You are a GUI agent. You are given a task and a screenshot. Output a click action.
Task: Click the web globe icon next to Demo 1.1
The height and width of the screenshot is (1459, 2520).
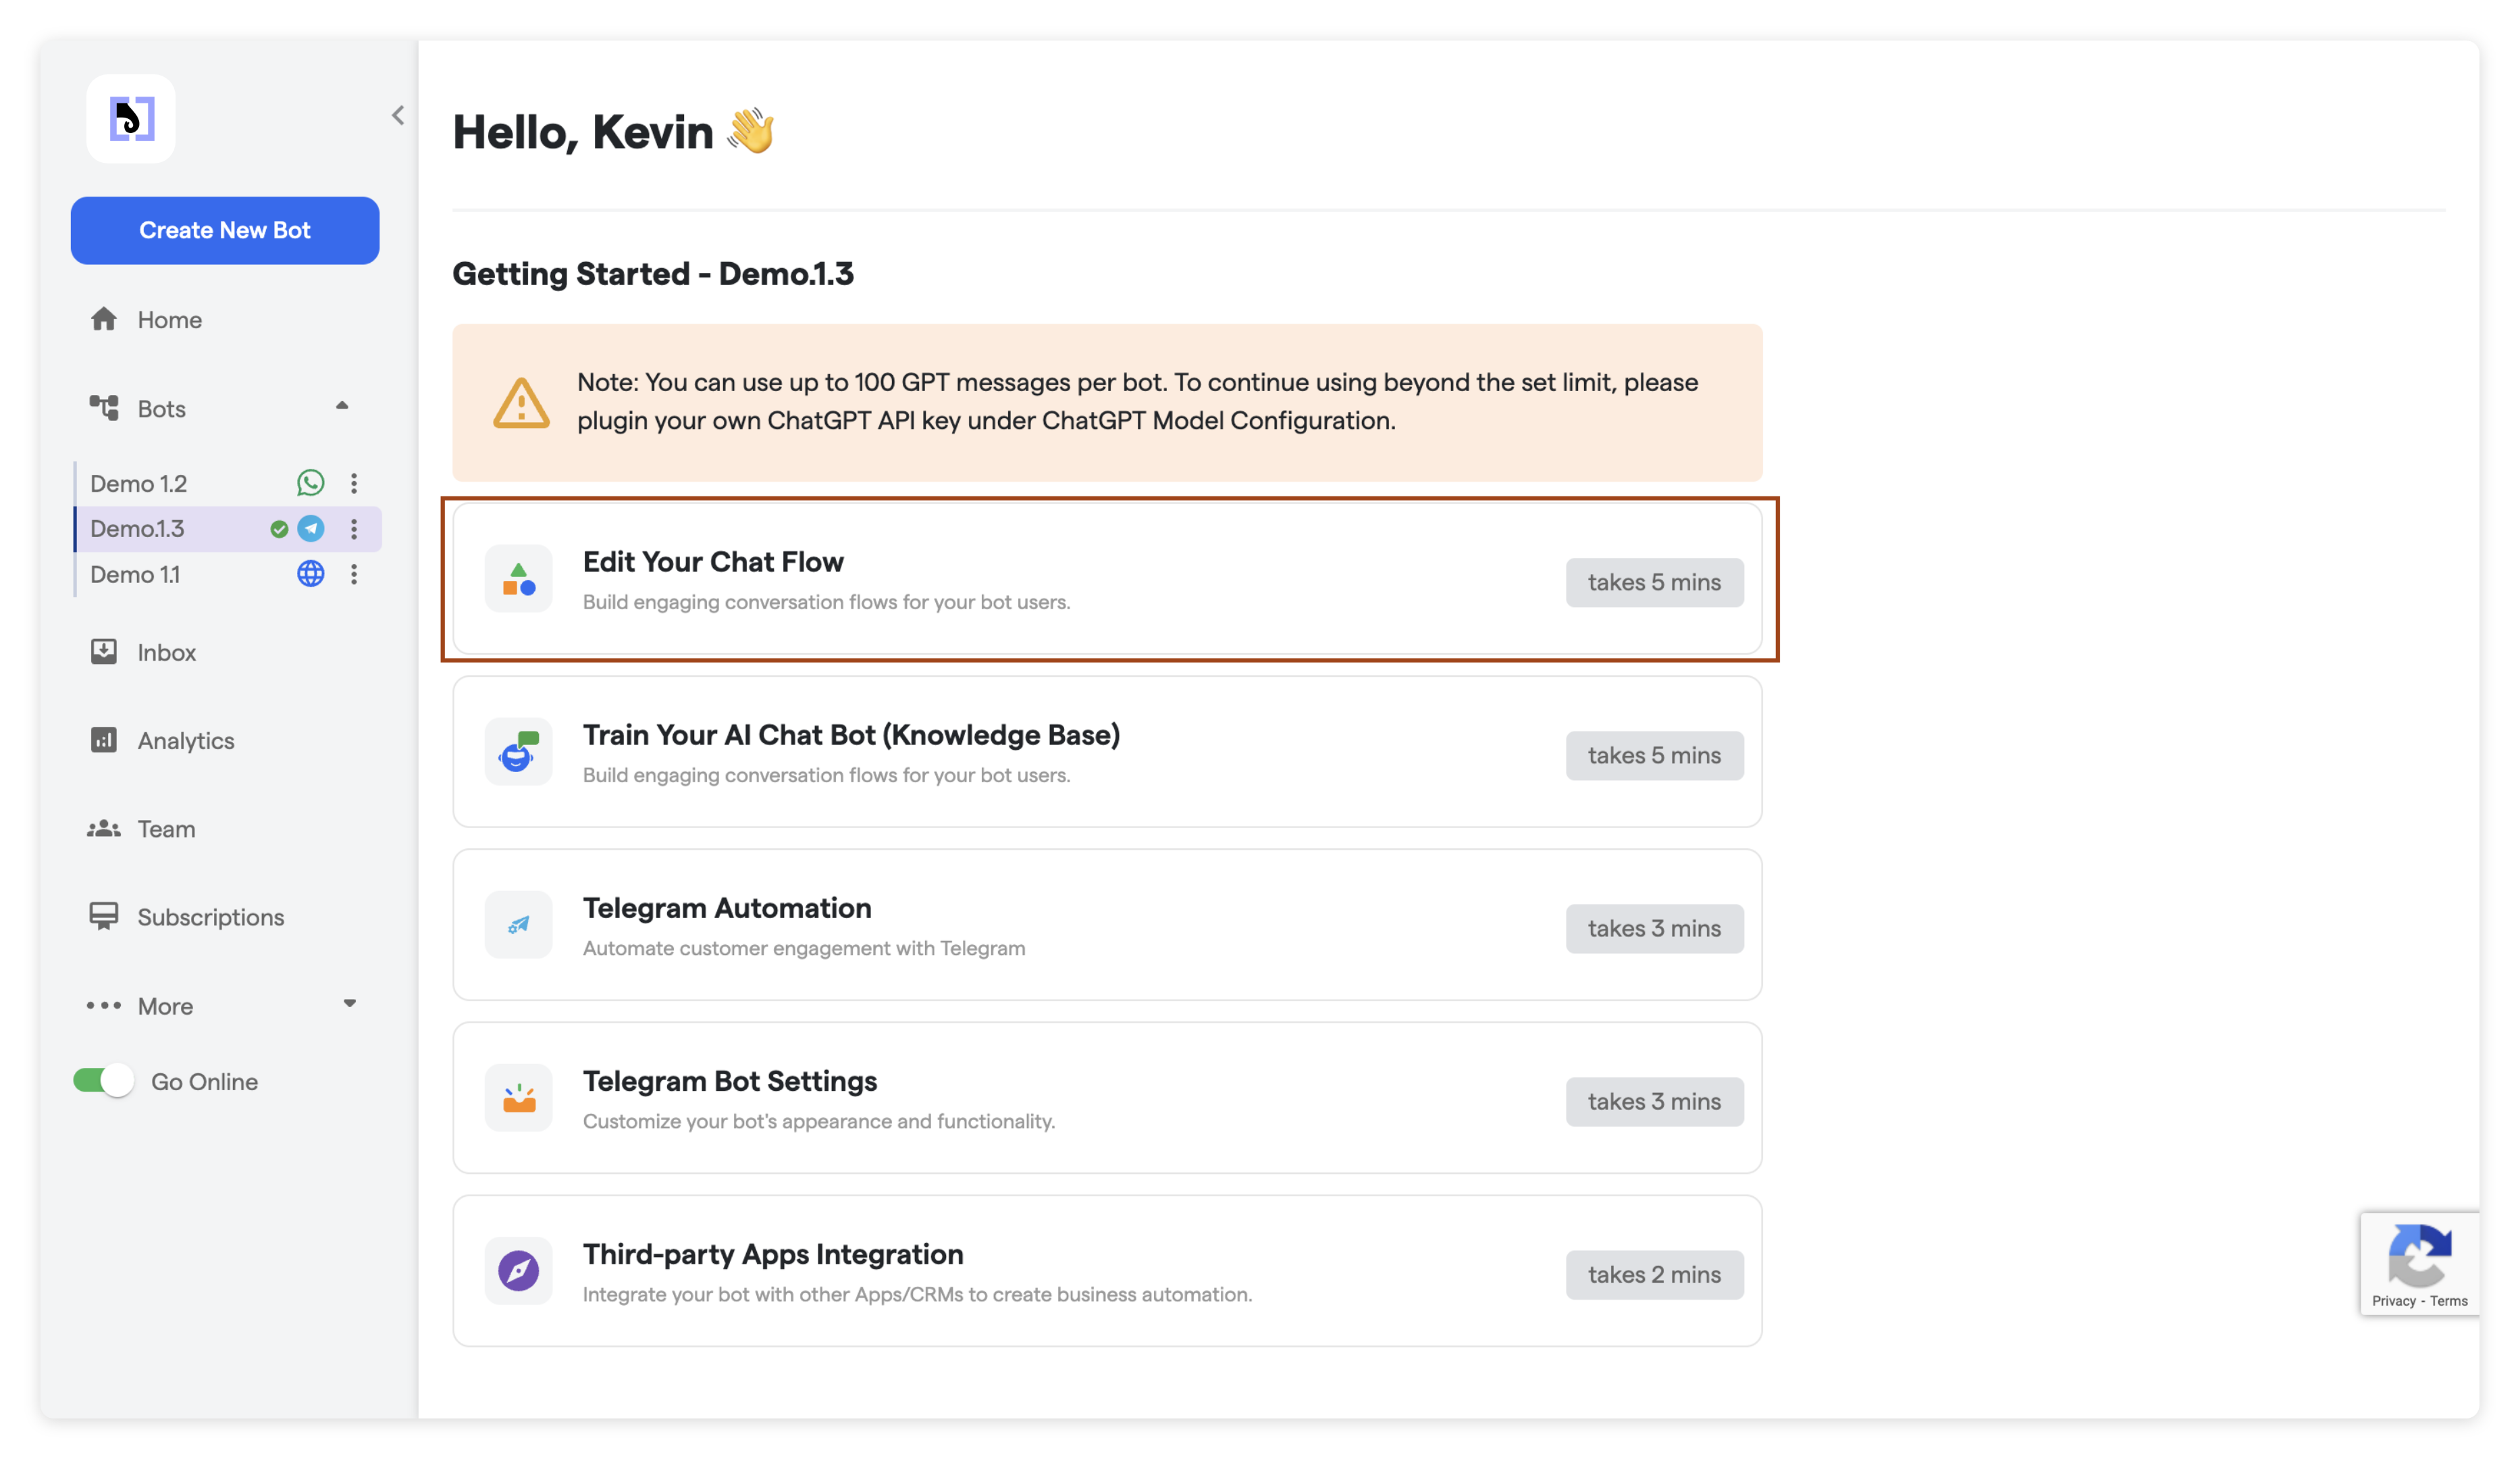coord(310,574)
